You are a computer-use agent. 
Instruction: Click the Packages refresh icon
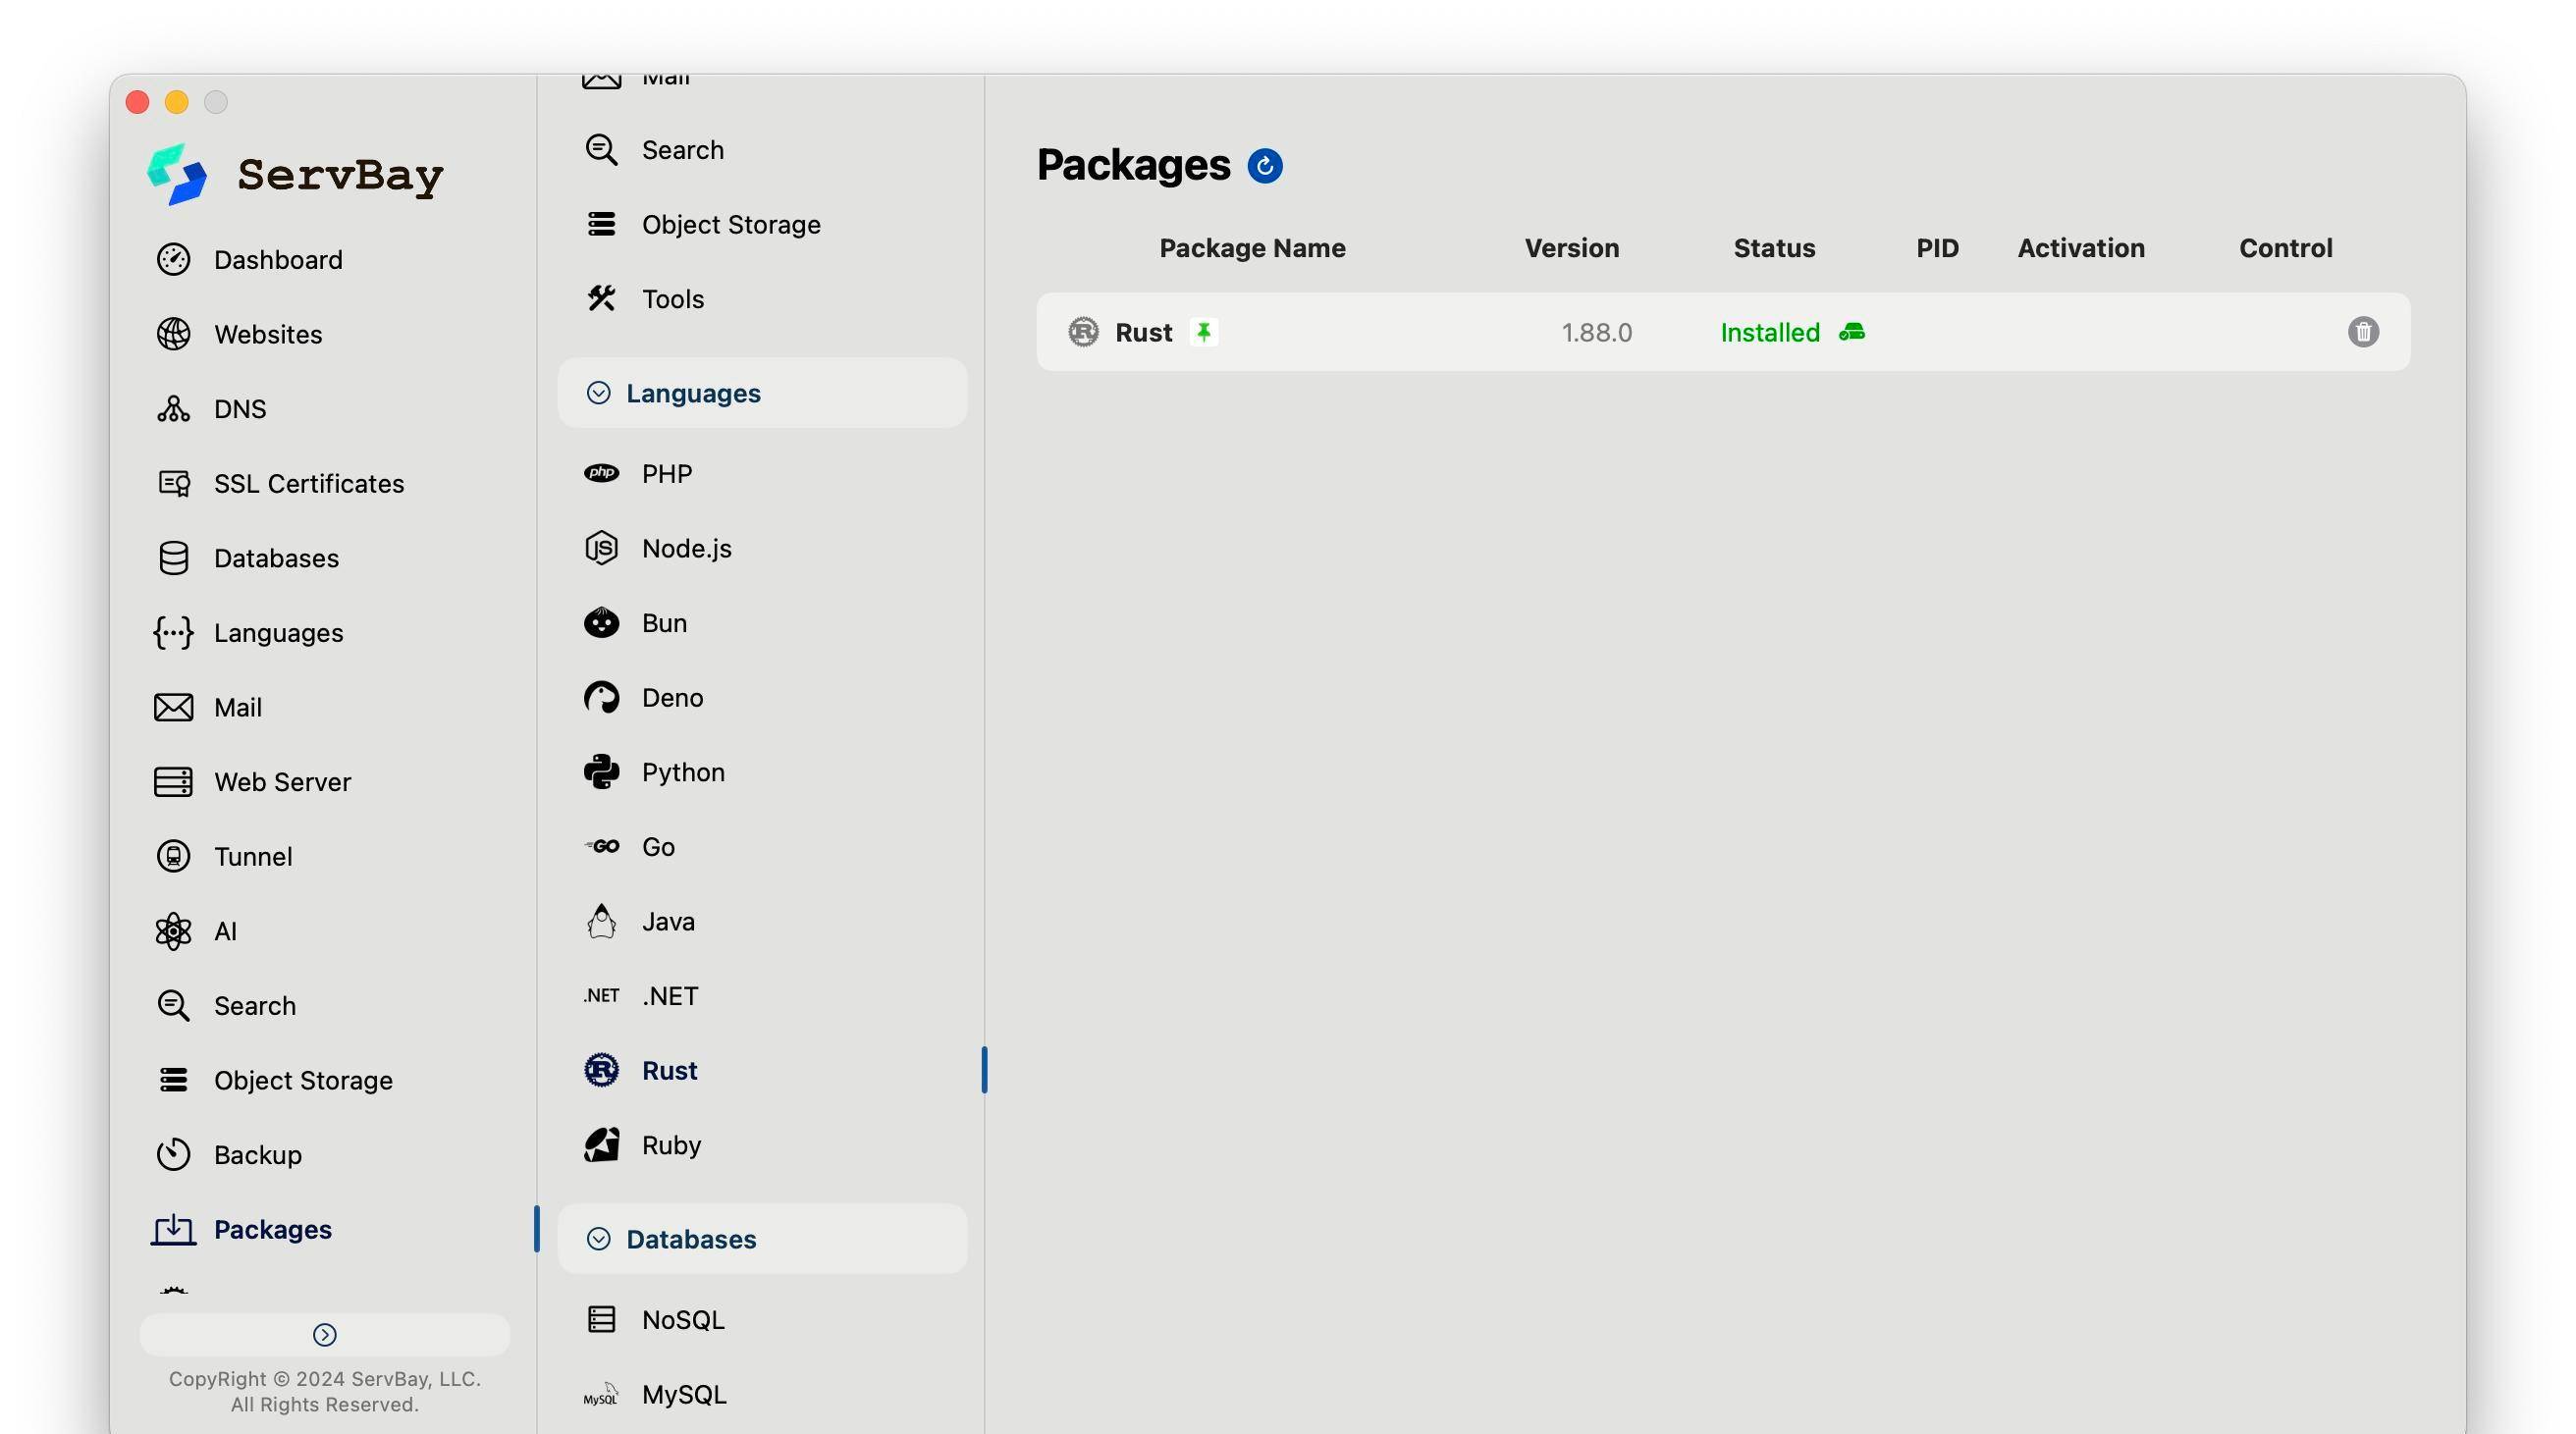point(1264,166)
